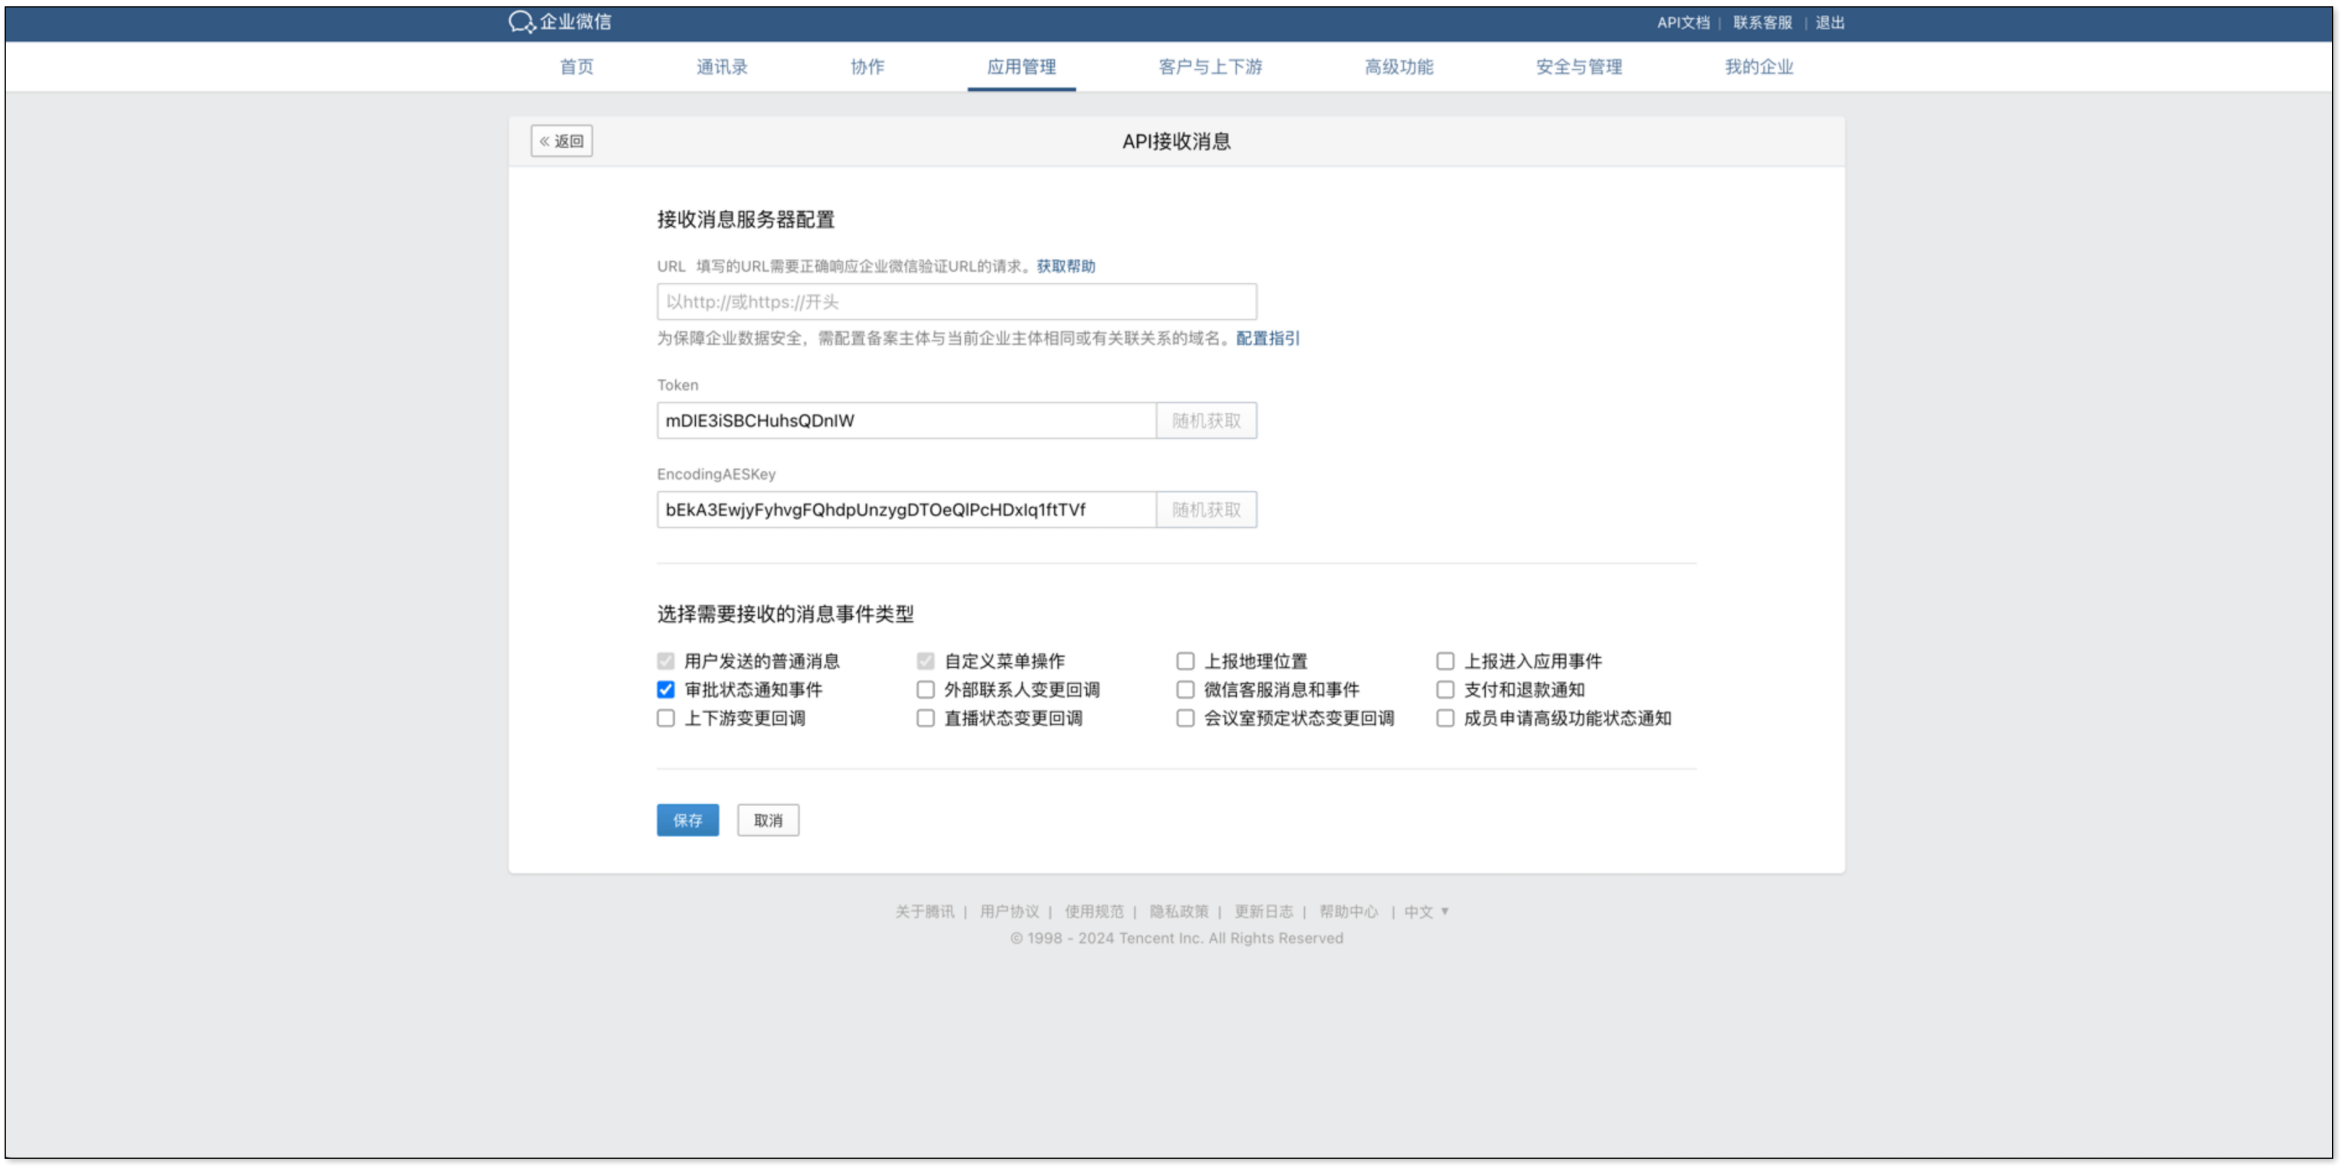Check 外部联系人变更回调 checkbox
The height and width of the screenshot is (1166, 2342).
point(925,690)
